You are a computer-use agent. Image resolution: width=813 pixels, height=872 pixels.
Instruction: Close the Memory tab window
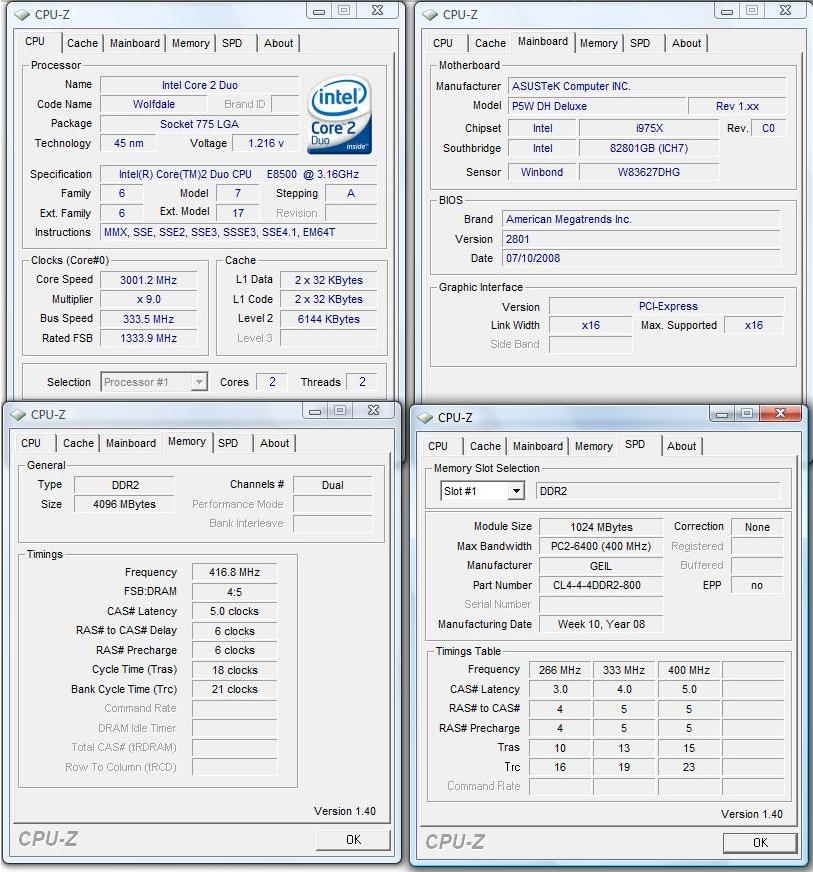pos(373,410)
